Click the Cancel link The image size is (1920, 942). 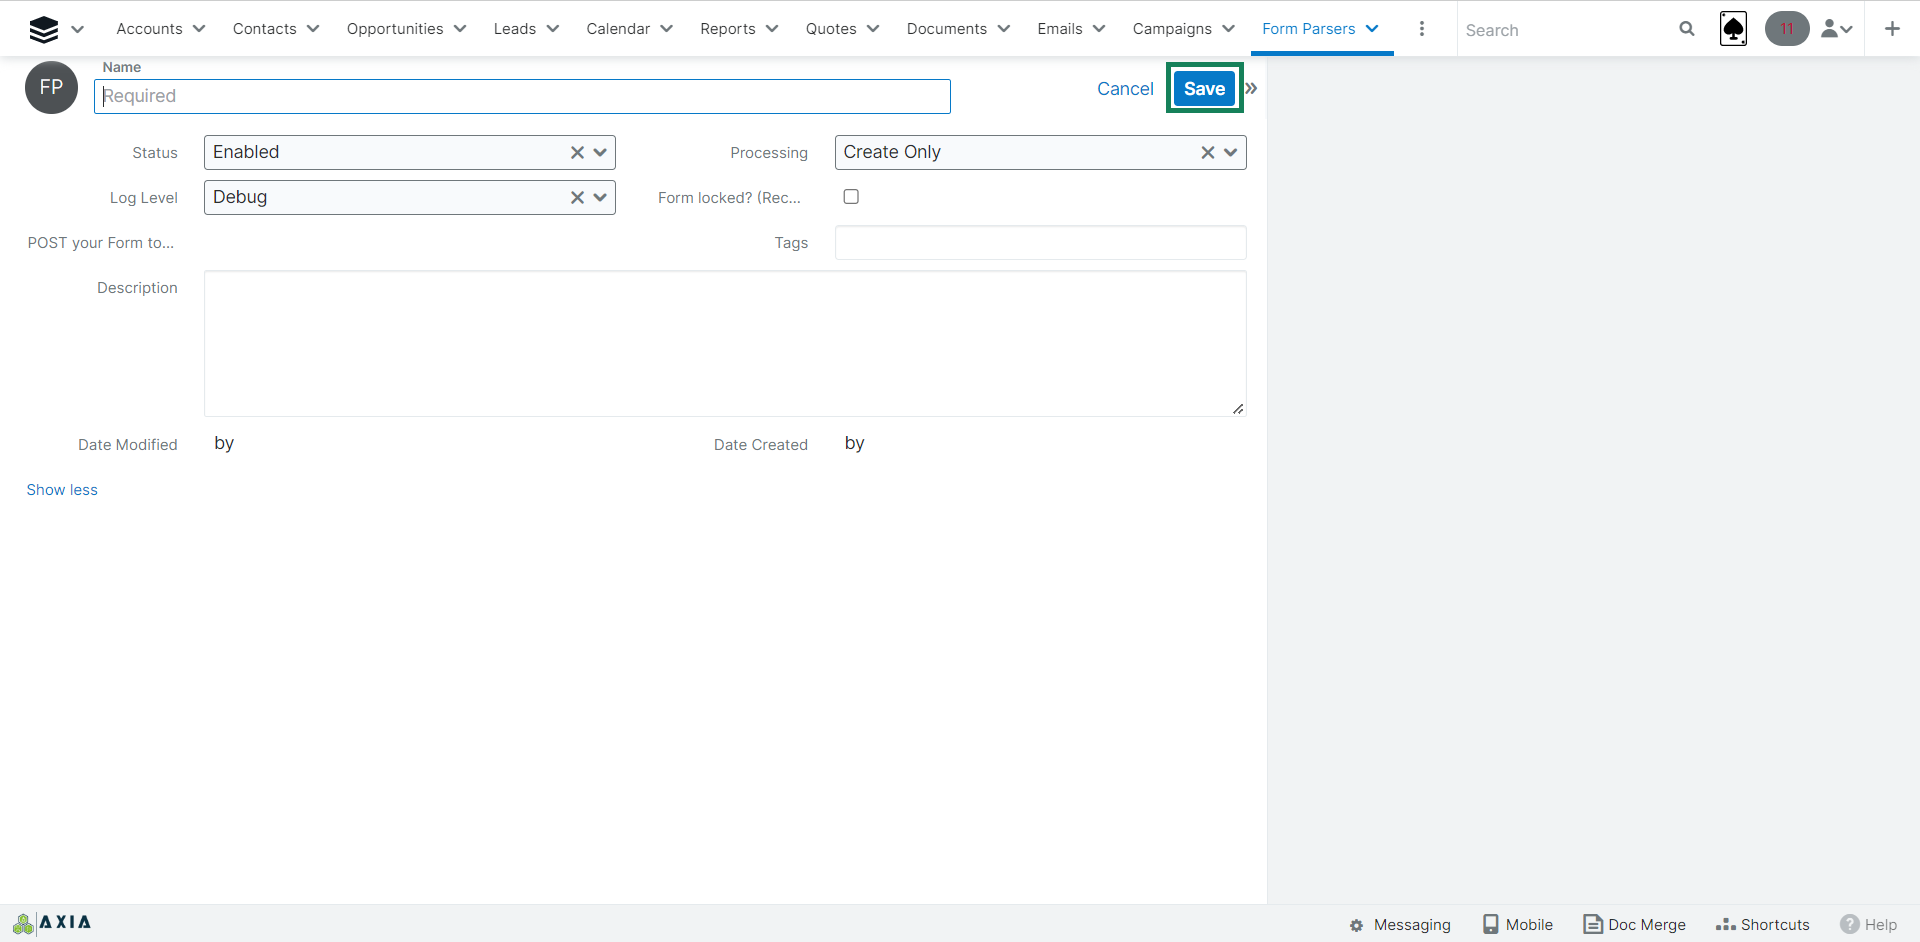[1125, 89]
